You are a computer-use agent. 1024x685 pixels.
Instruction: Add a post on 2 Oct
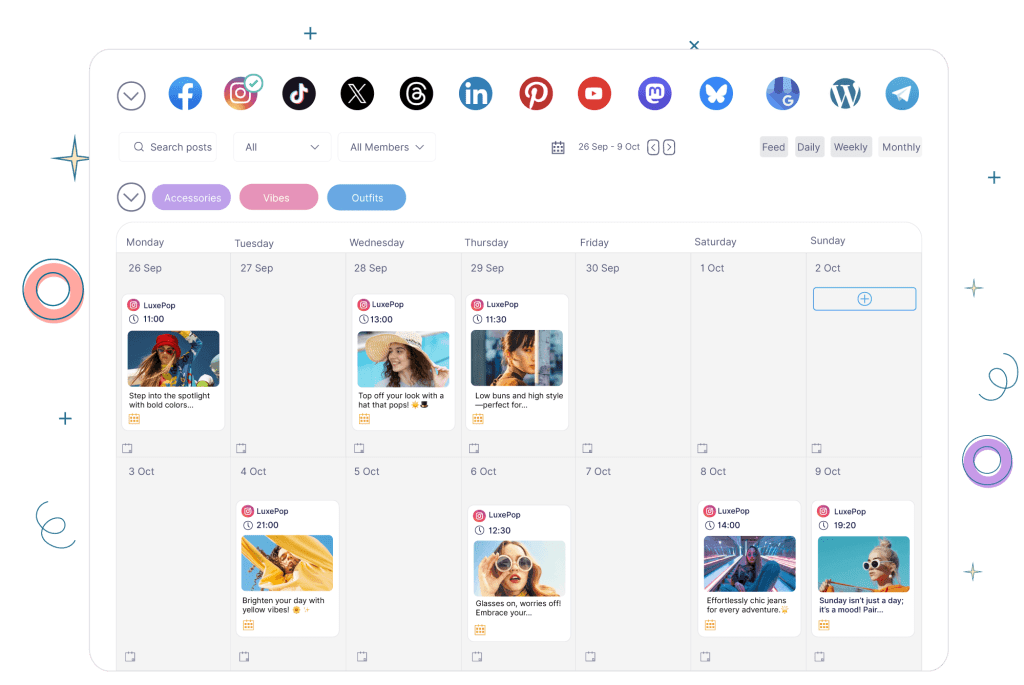tap(864, 298)
